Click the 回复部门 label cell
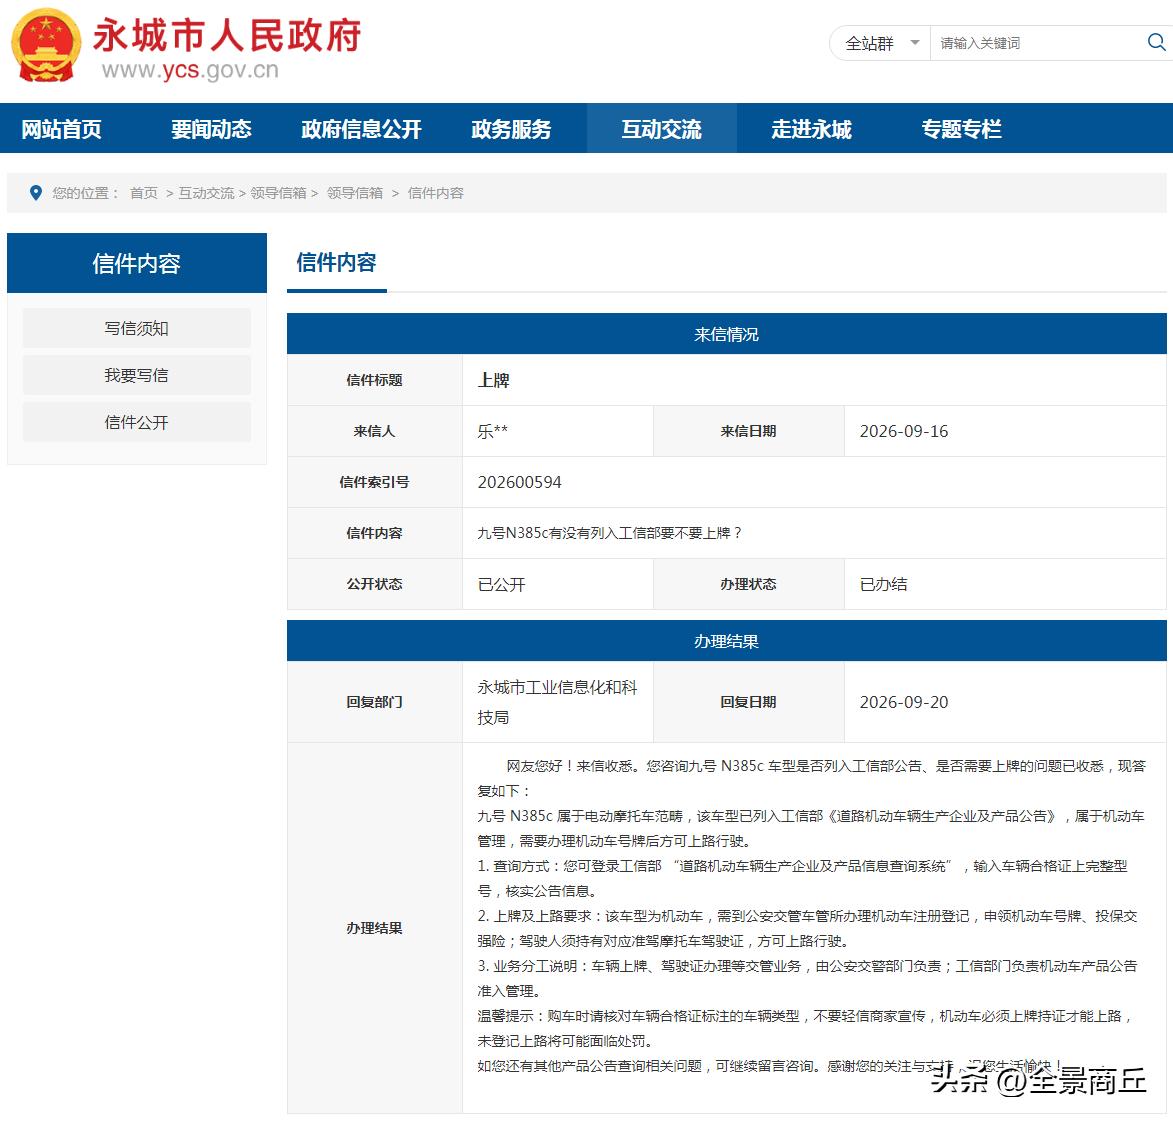This screenshot has height=1121, width=1173. point(374,702)
